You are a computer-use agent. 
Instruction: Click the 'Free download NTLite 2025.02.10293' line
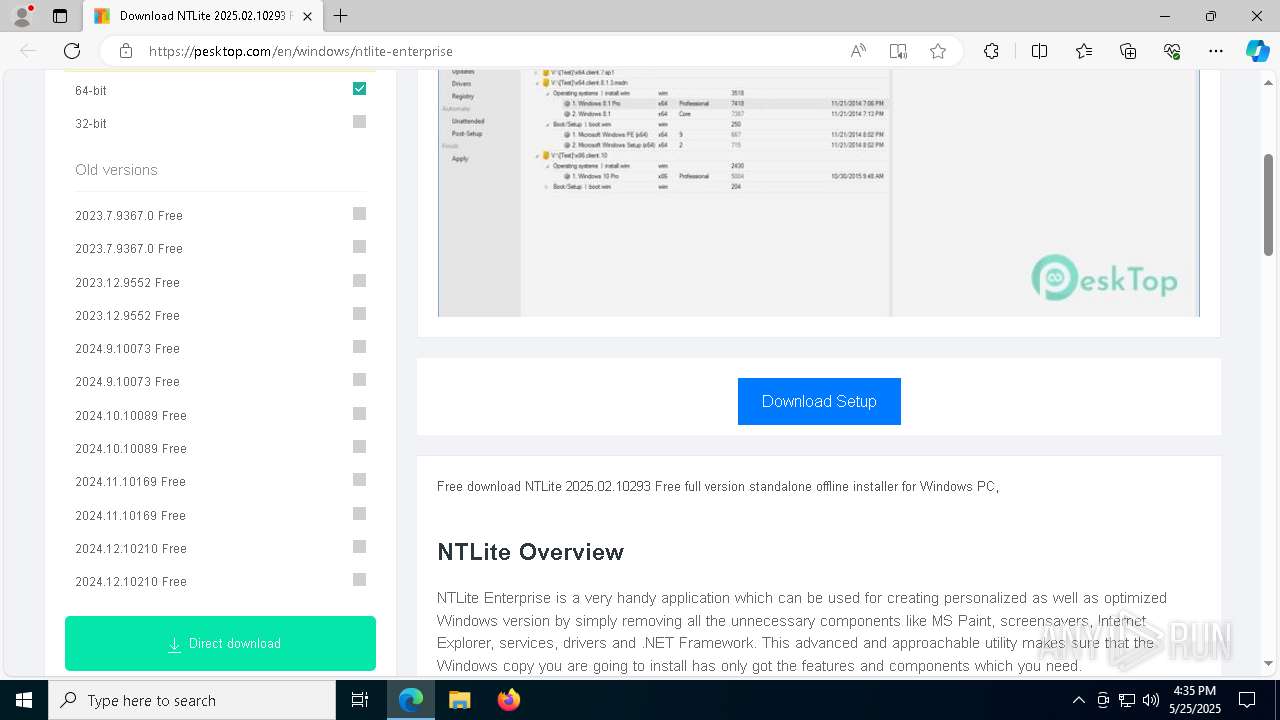click(718, 487)
